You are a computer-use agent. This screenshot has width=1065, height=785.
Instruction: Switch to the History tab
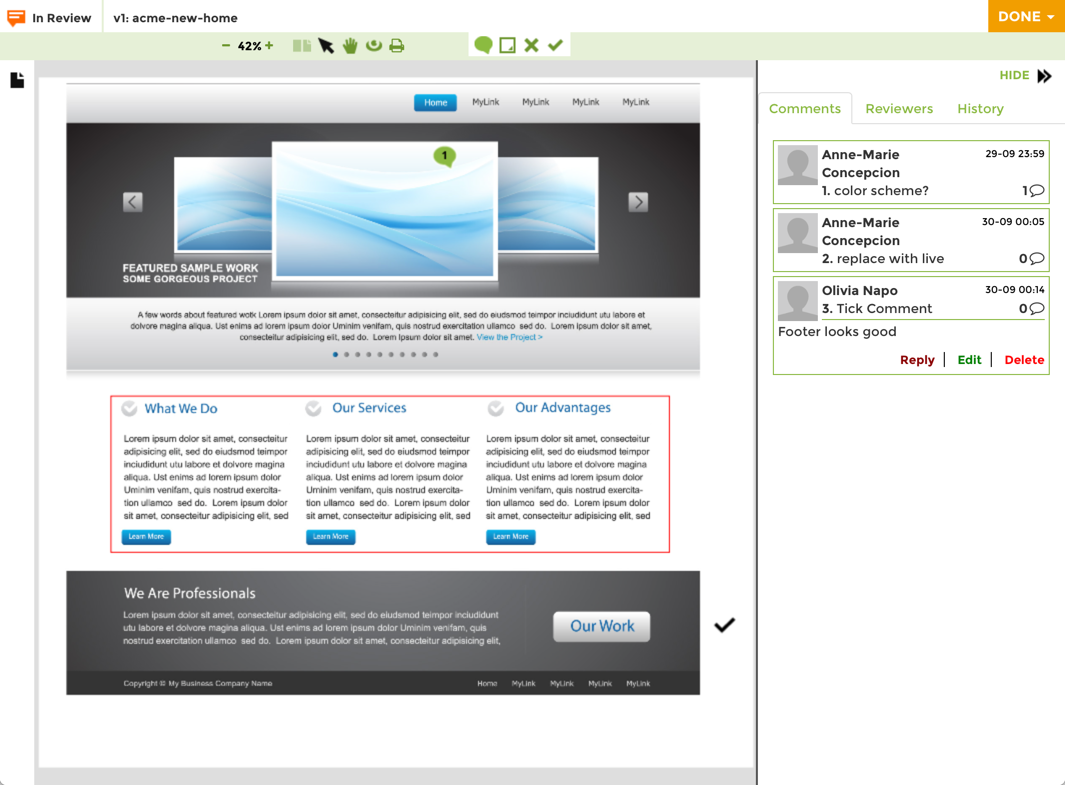980,109
